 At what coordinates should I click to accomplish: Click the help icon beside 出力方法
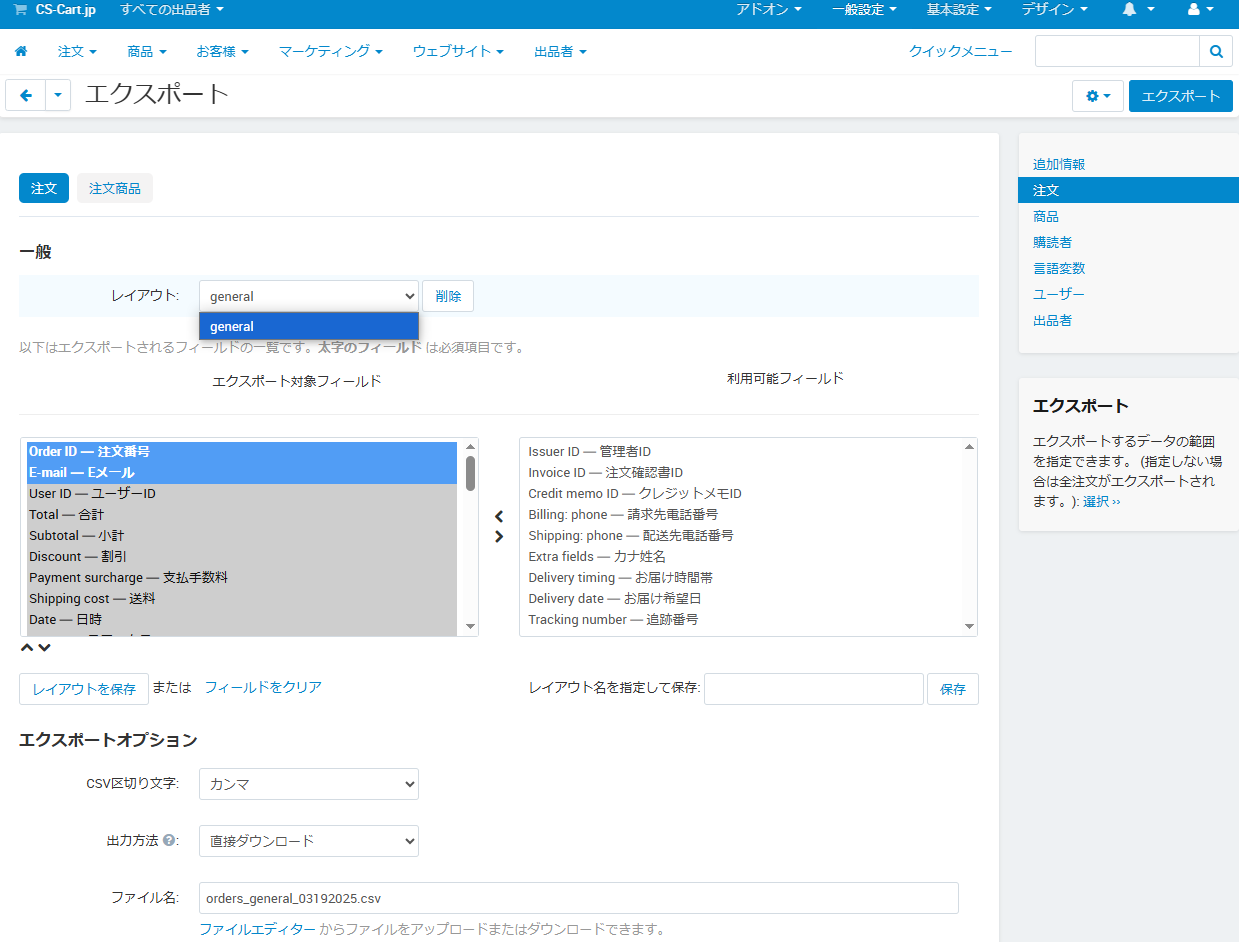tap(169, 841)
